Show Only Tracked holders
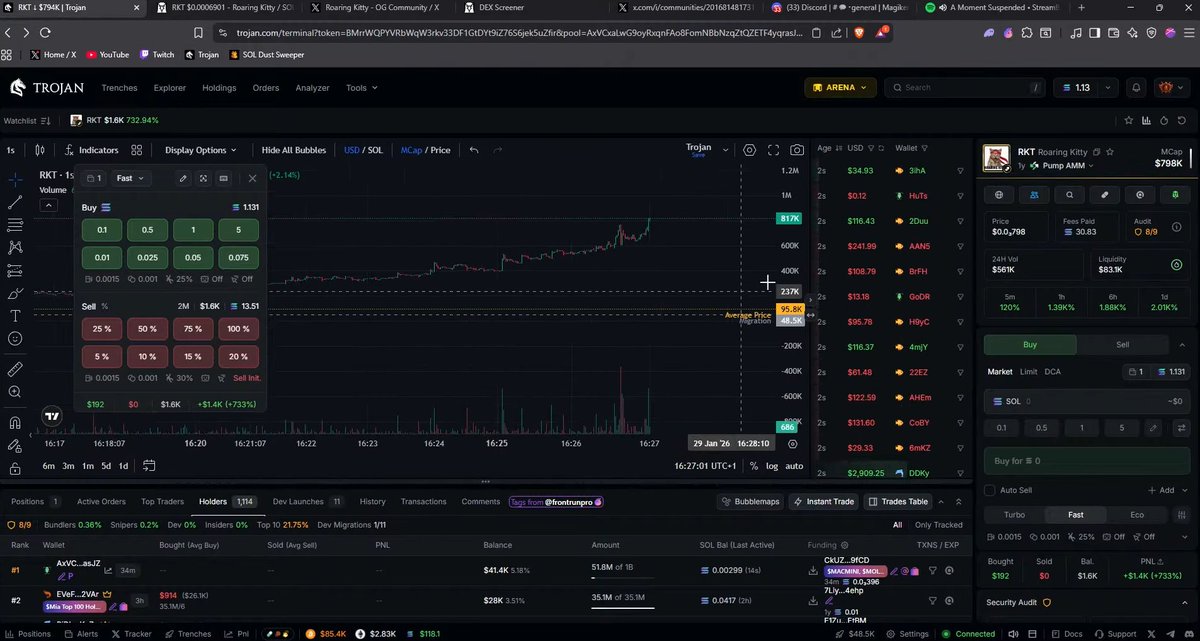 click(x=939, y=524)
